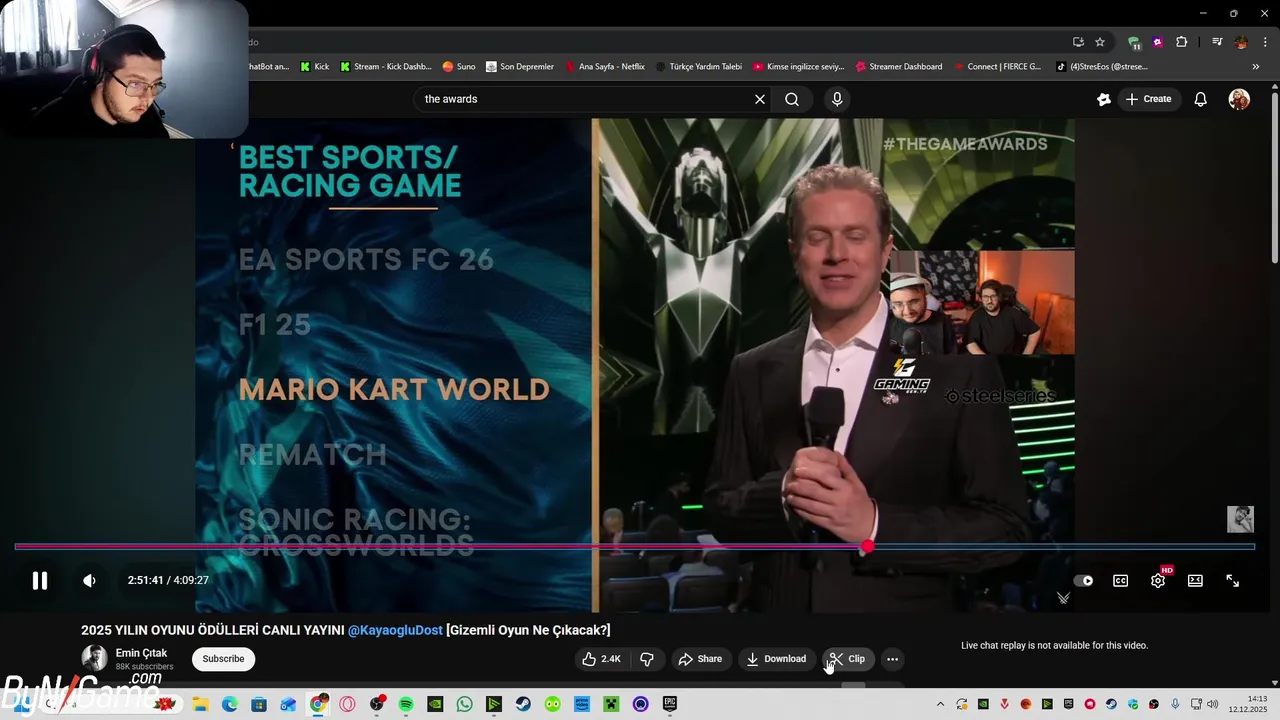1280x720 pixels.
Task: Open Stream - Kick Dashboard bookmark
Action: click(386, 67)
